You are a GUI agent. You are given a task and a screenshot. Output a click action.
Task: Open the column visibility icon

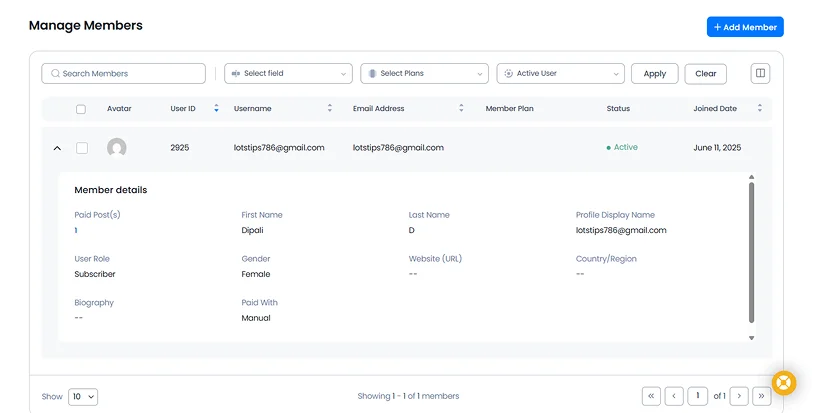[x=760, y=73]
